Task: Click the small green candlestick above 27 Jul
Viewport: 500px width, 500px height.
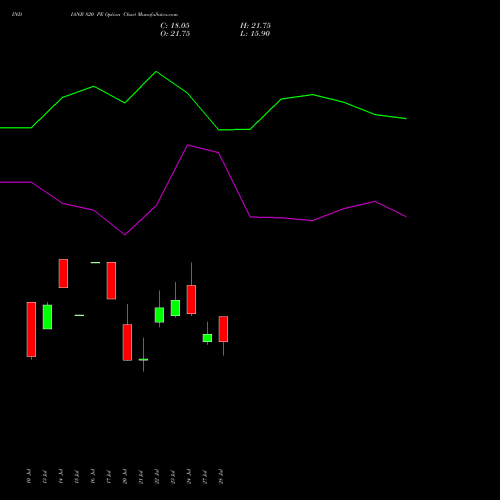Action: [x=207, y=338]
